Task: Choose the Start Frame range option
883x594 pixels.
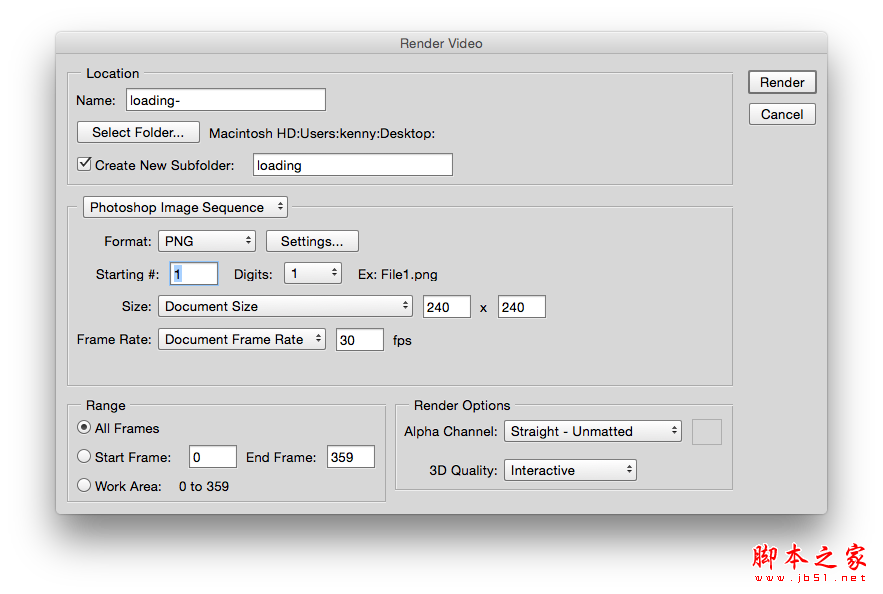Action: coord(84,457)
